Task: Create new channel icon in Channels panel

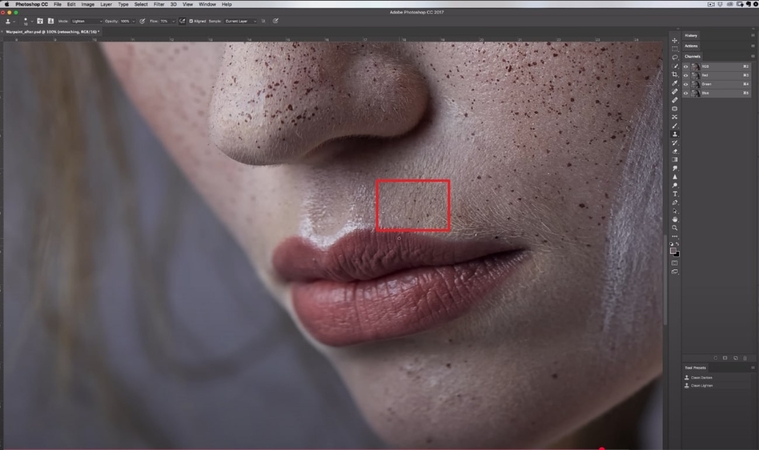Action: point(735,358)
